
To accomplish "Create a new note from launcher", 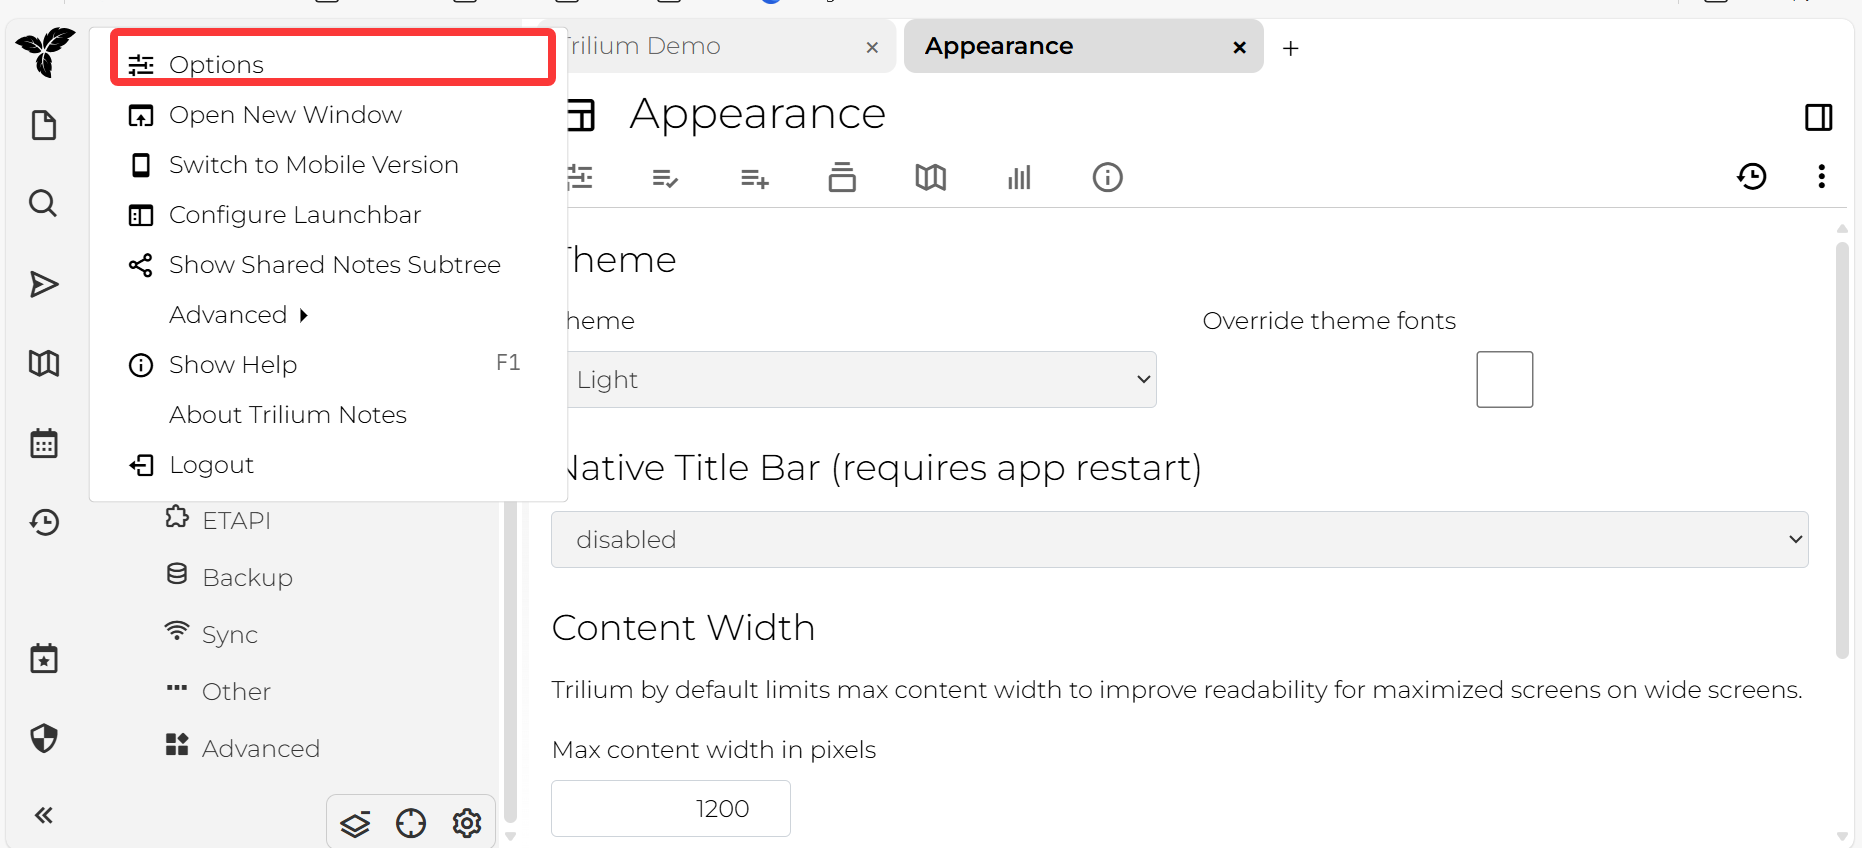I will [44, 126].
